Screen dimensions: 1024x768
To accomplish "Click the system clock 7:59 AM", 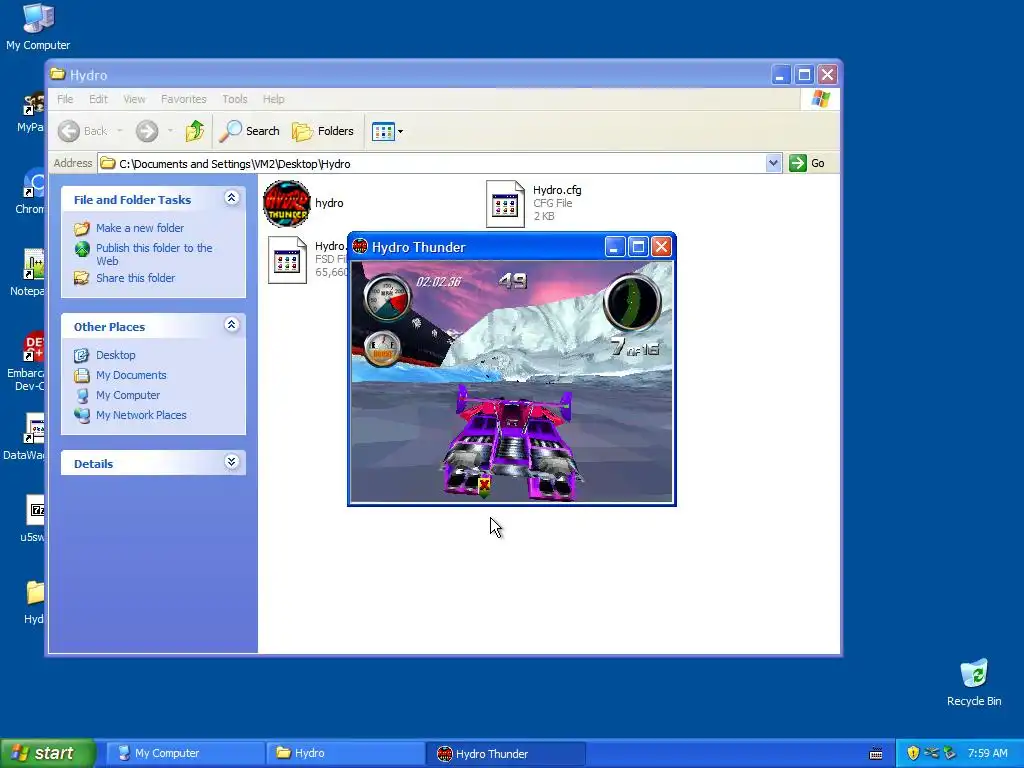I will click(x=987, y=753).
